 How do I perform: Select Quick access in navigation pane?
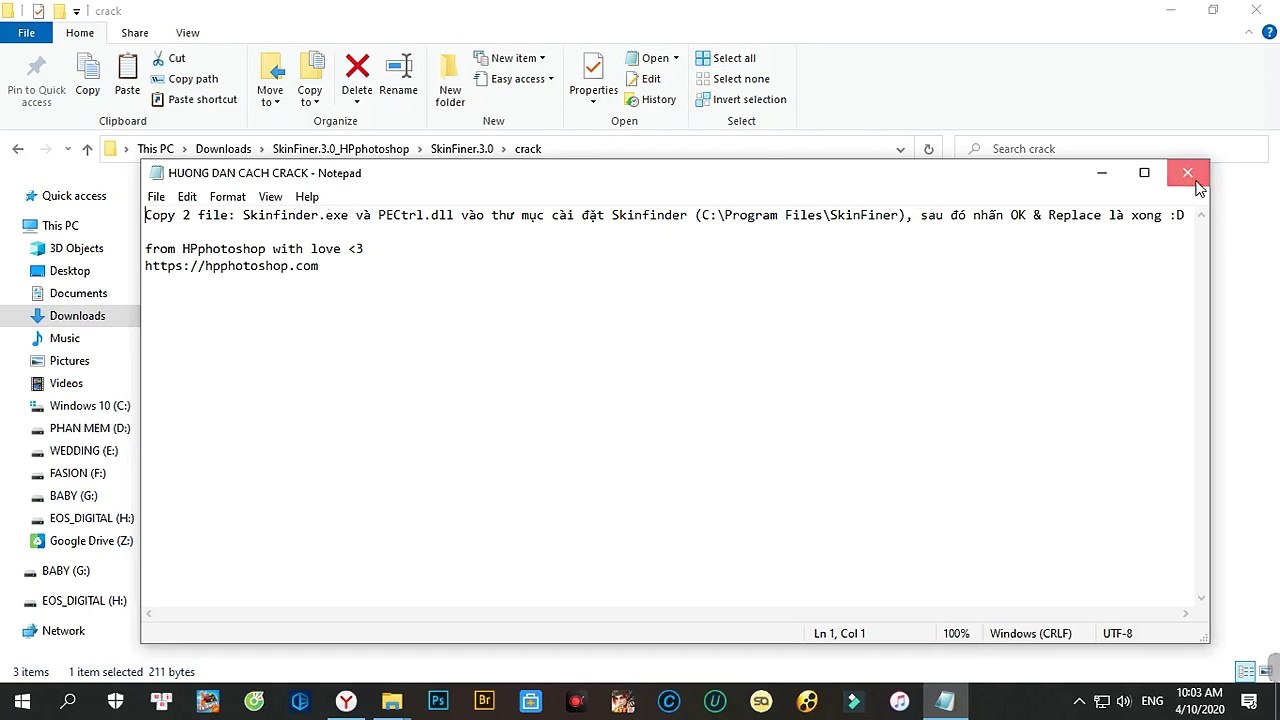74,196
